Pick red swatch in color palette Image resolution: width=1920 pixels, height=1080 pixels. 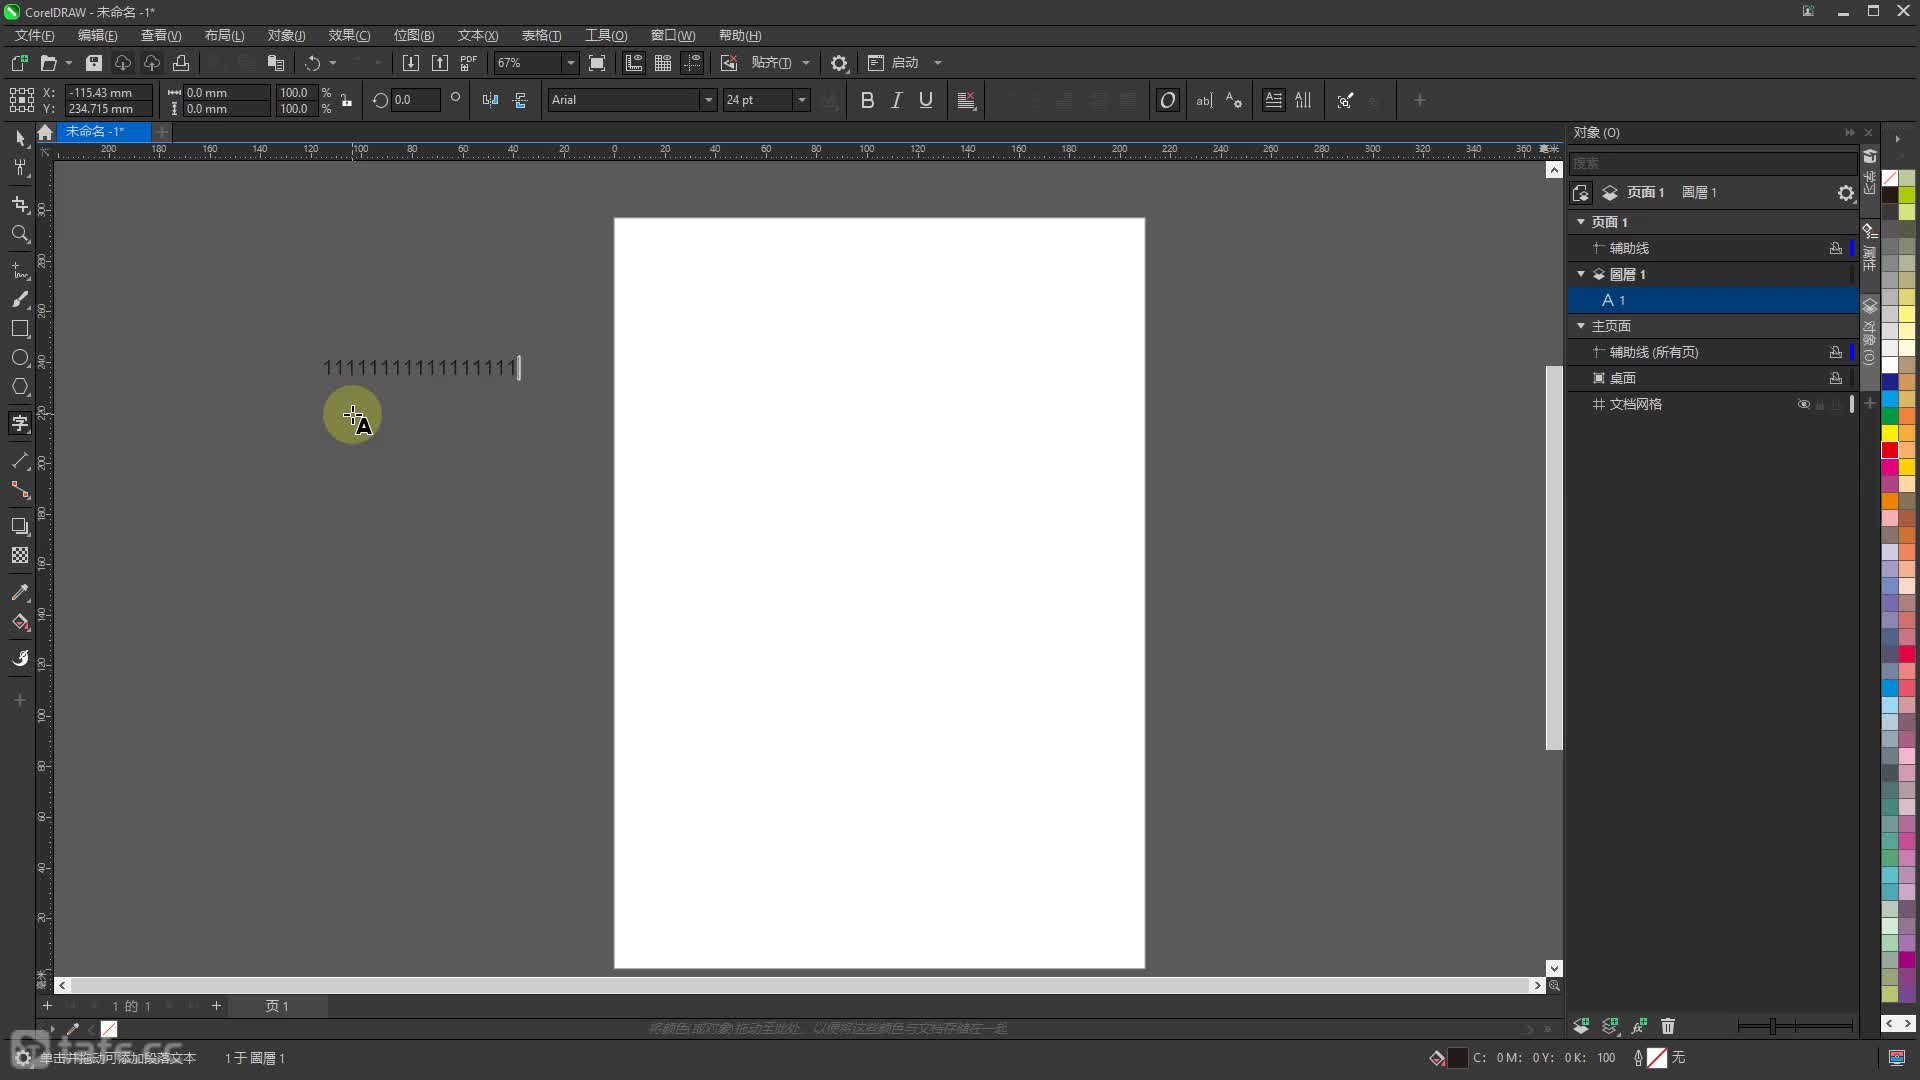pyautogui.click(x=1890, y=450)
